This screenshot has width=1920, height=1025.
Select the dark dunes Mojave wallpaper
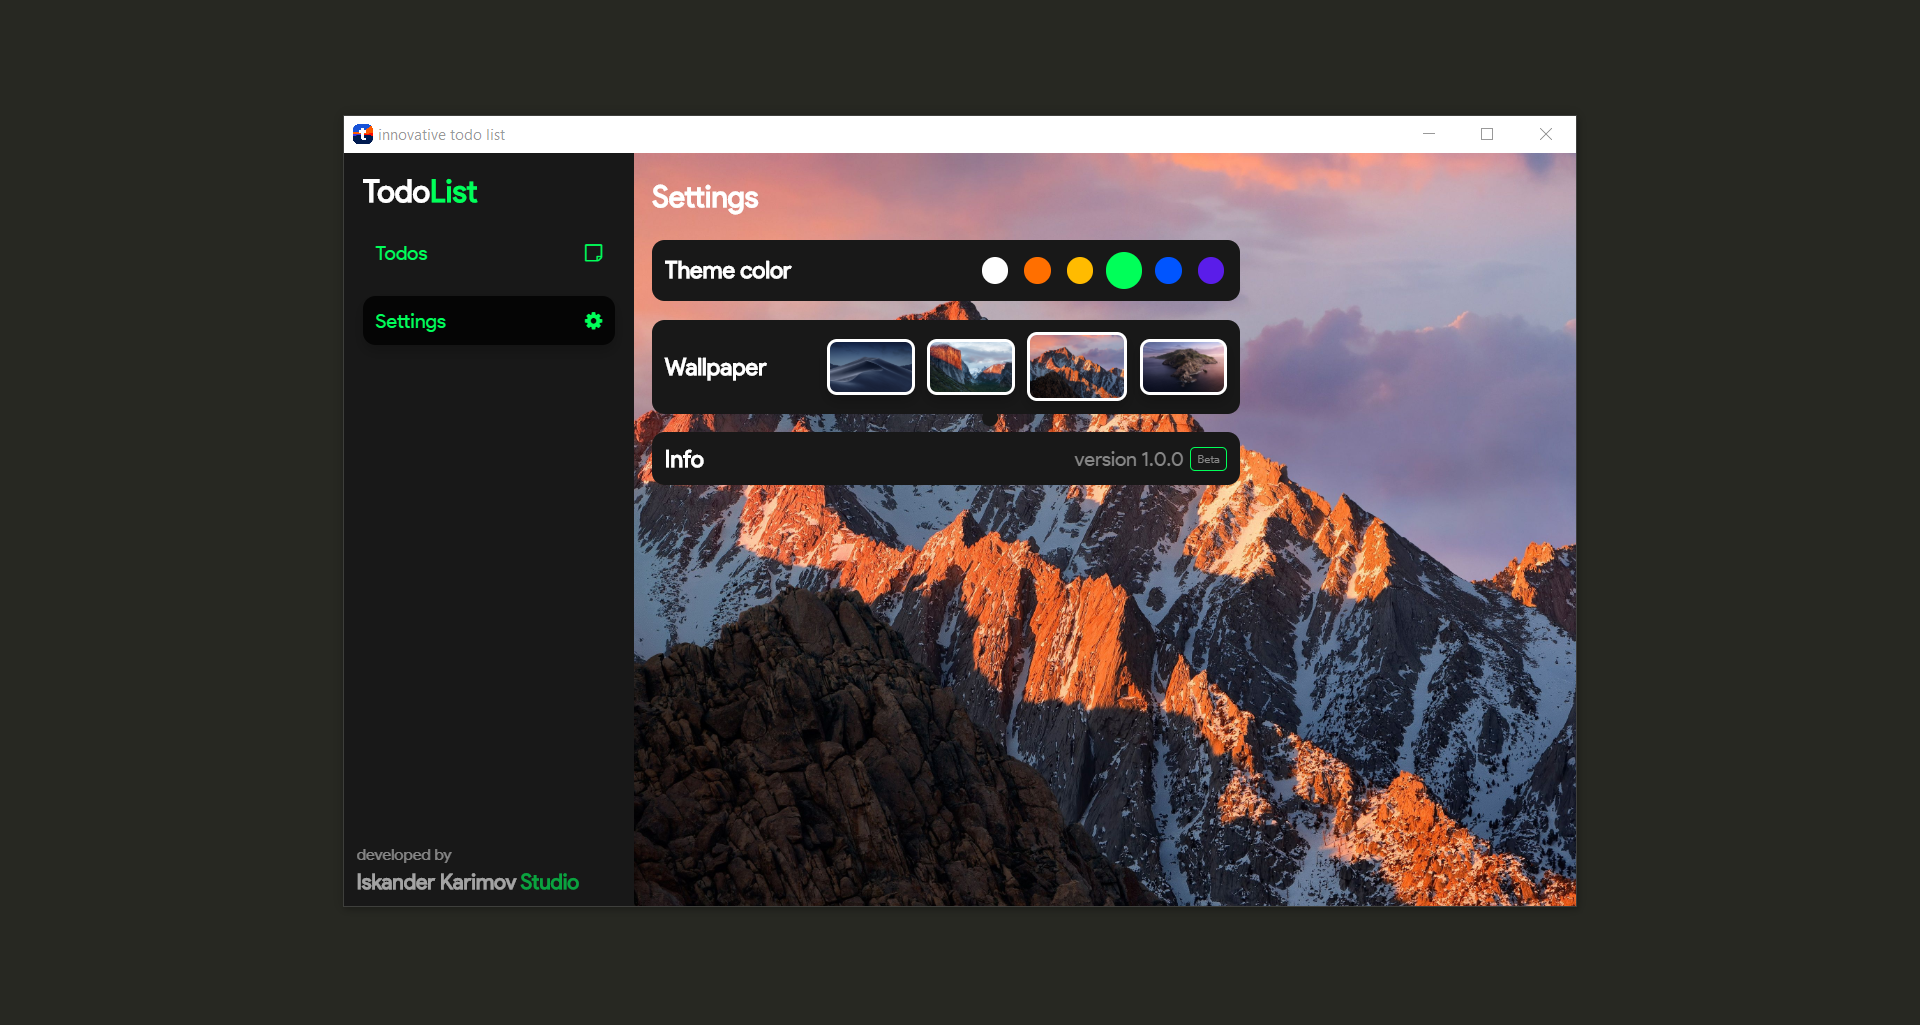[871, 367]
